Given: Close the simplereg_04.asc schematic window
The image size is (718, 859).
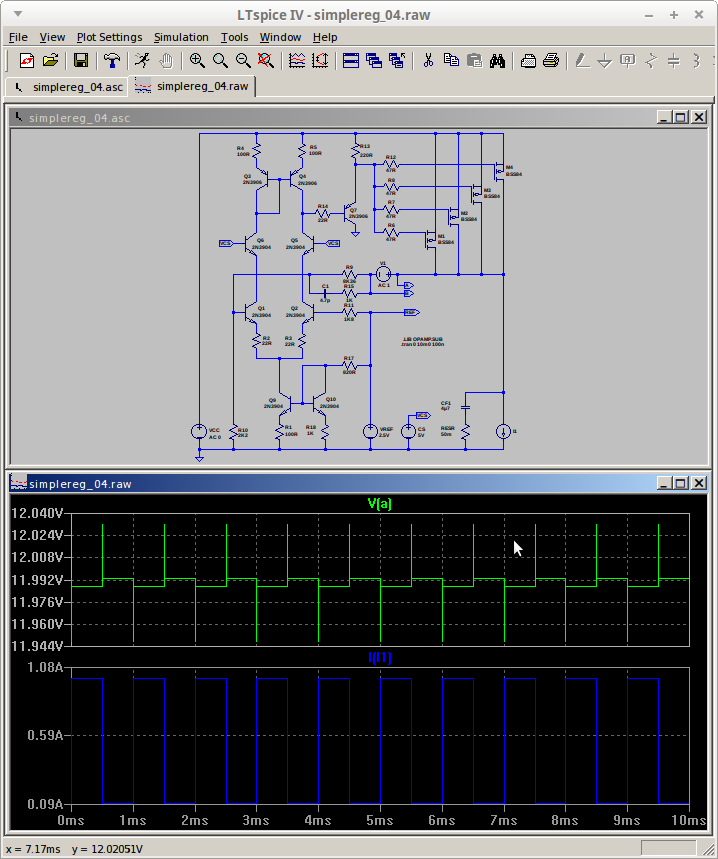Looking at the screenshot, I should tap(699, 117).
